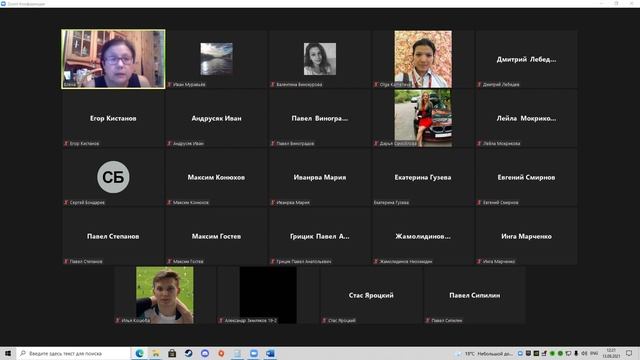
Task: Select the black-and-white portrait participant tile
Action: [x=320, y=59]
